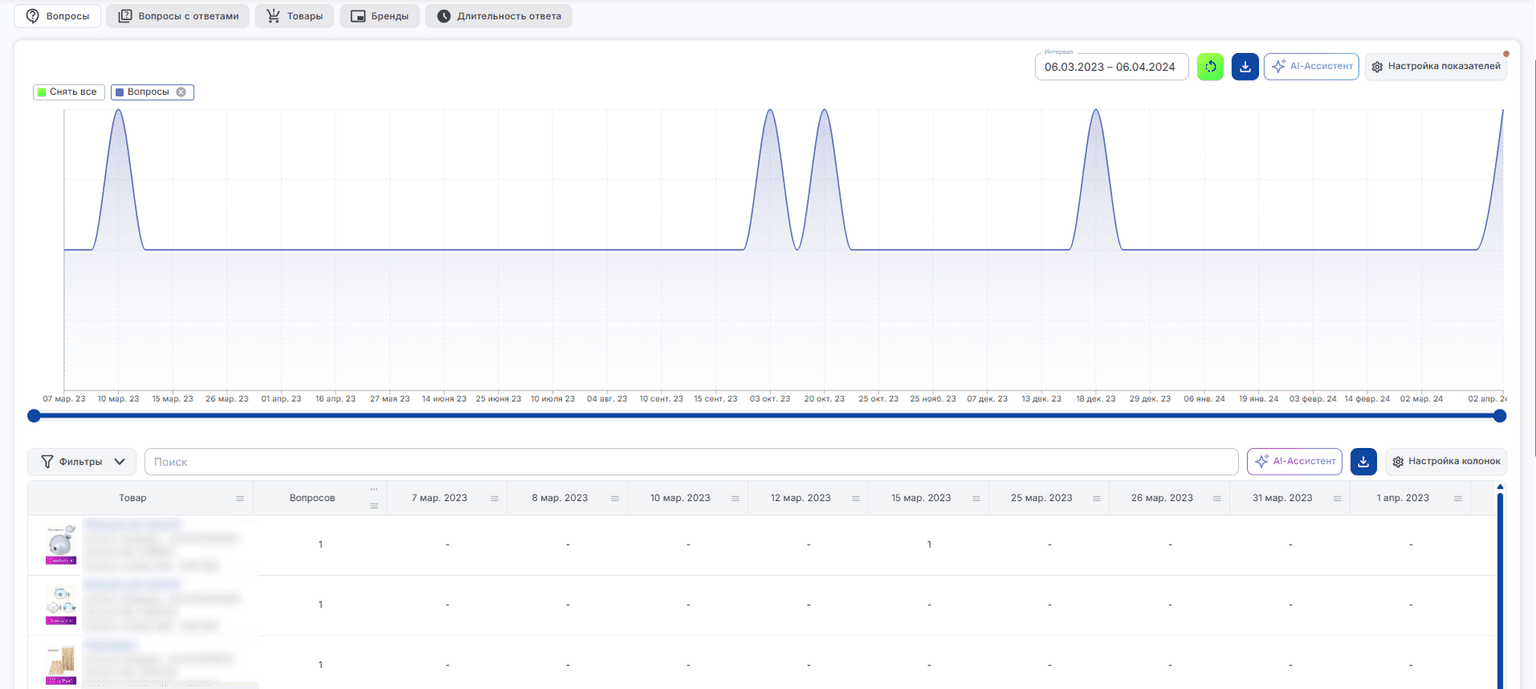Switch to Вопросы с ответами tab

point(178,16)
